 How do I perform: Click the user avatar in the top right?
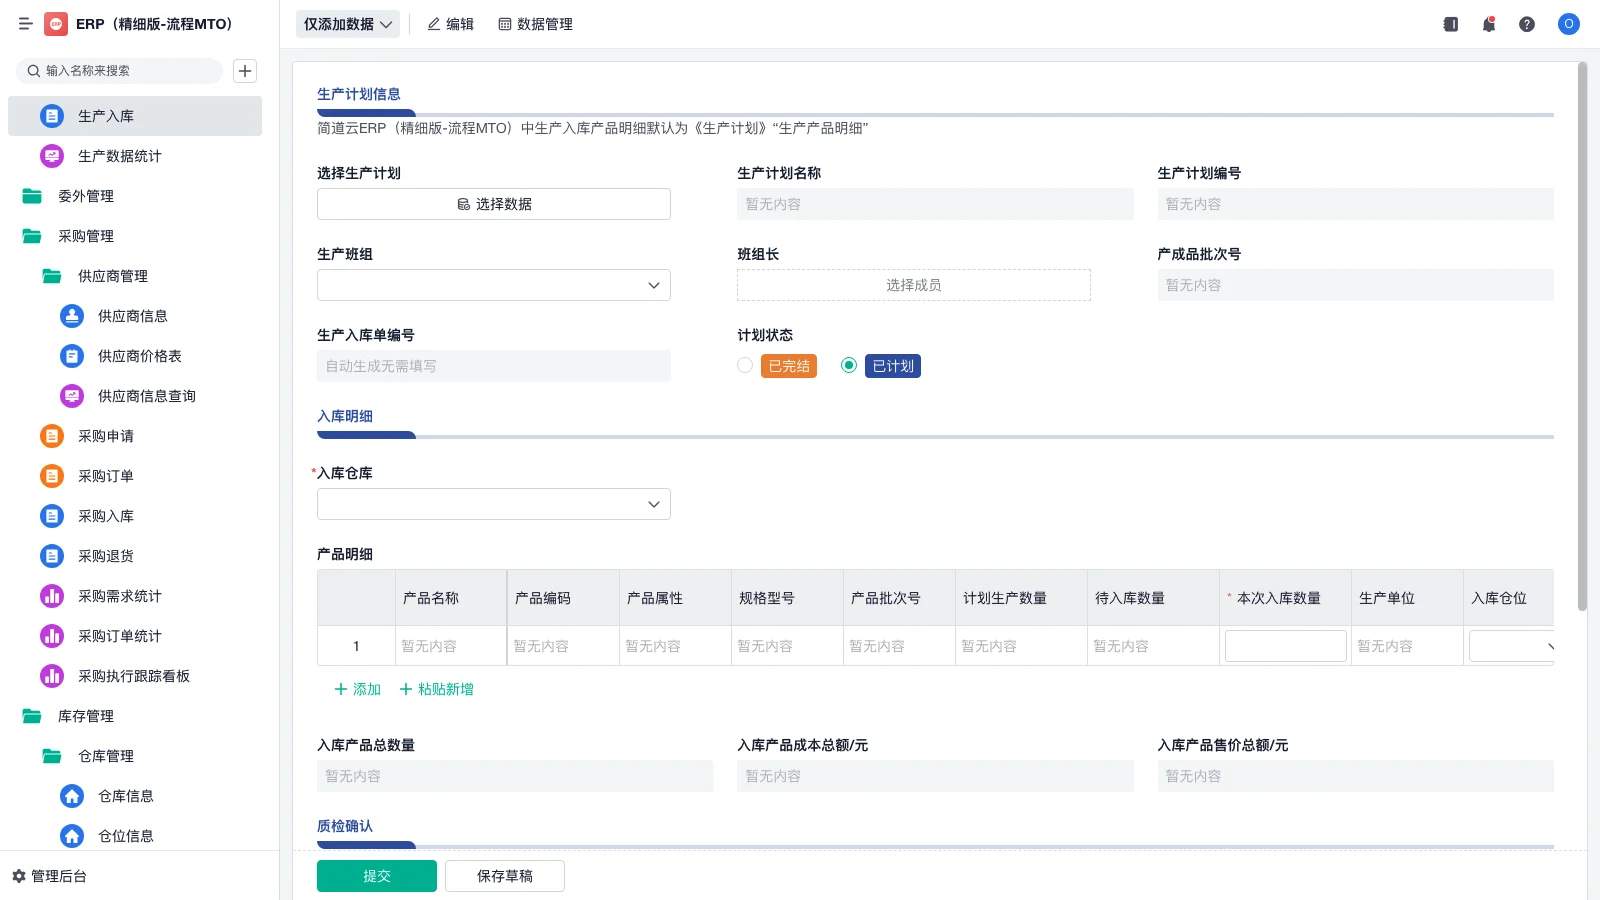coord(1568,24)
